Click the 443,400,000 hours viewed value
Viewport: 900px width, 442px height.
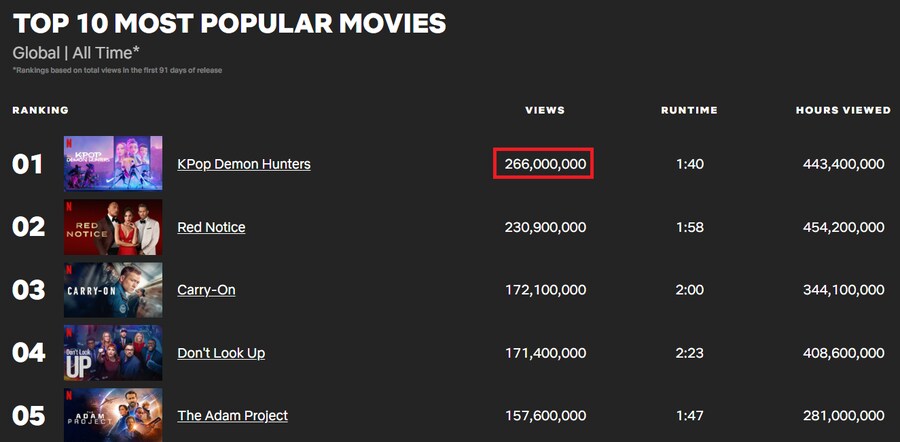[843, 164]
